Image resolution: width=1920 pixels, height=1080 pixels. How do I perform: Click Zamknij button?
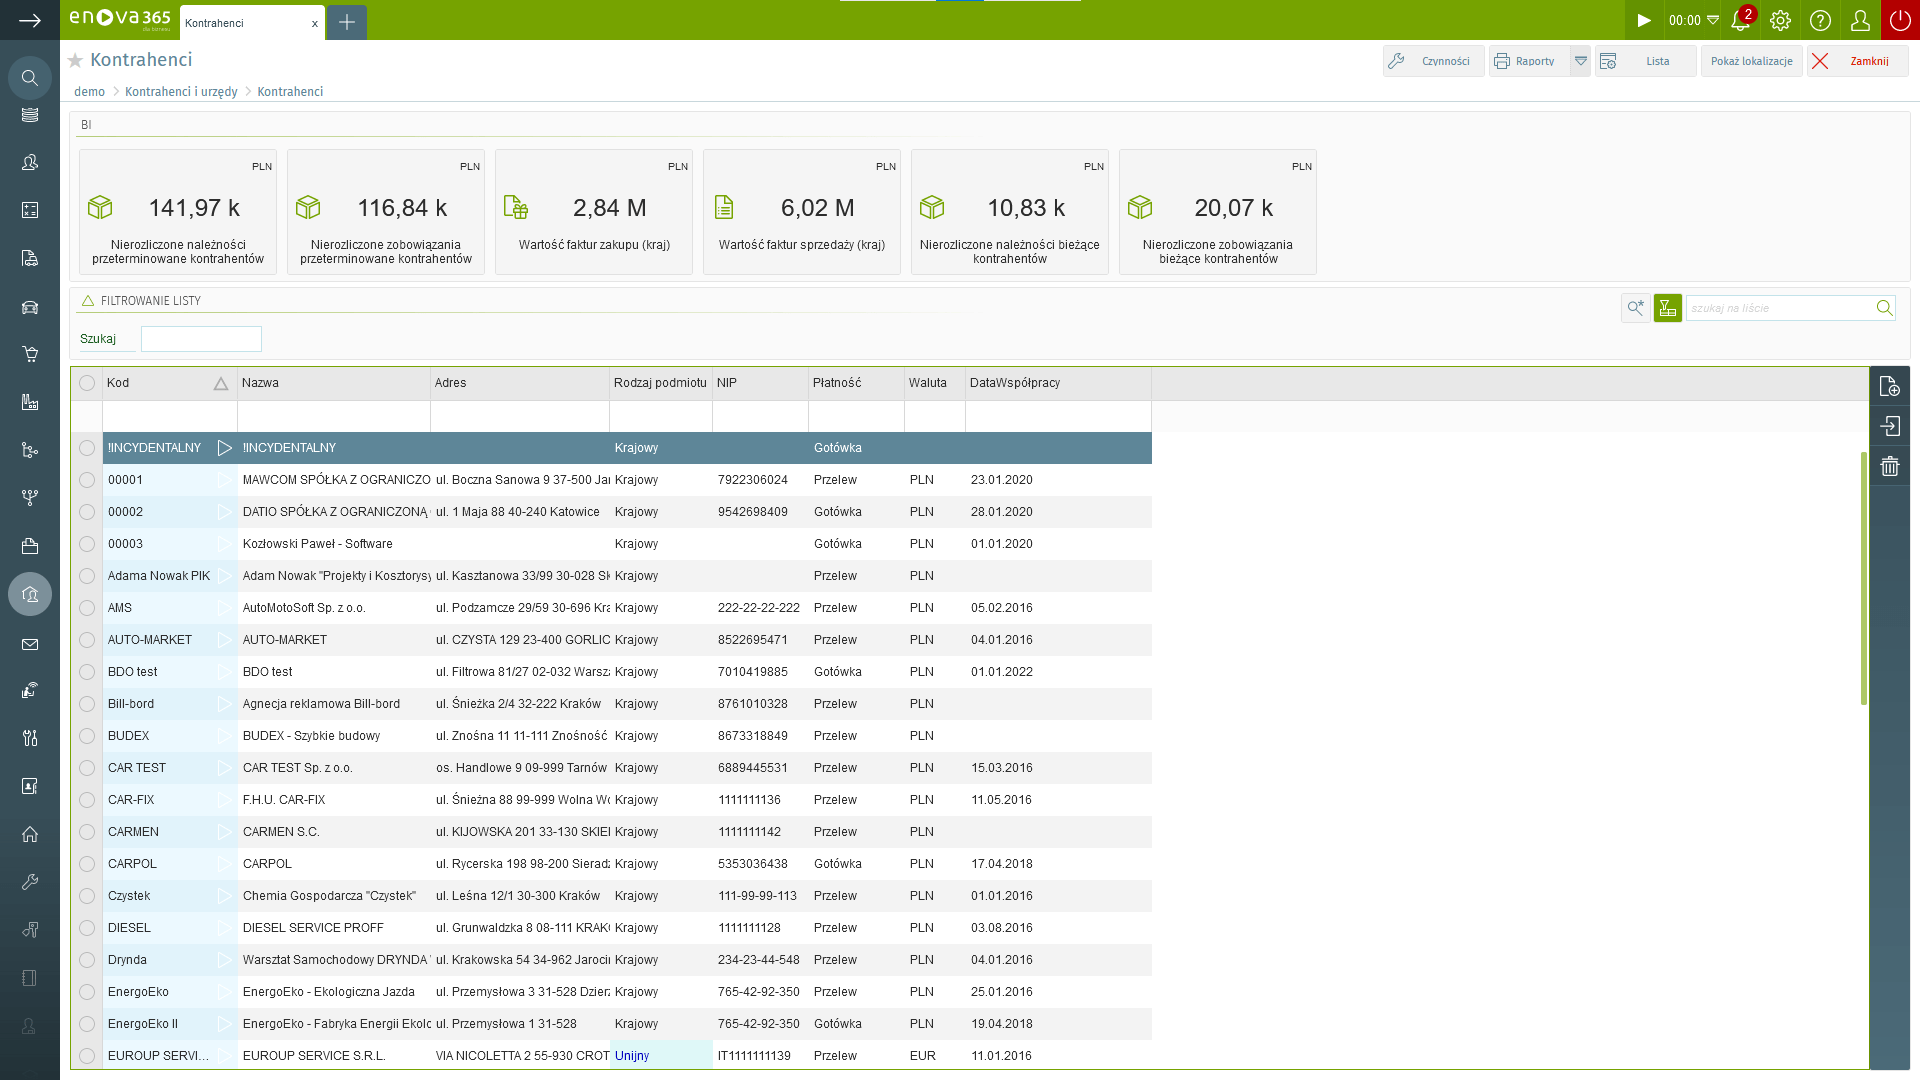point(1857,61)
